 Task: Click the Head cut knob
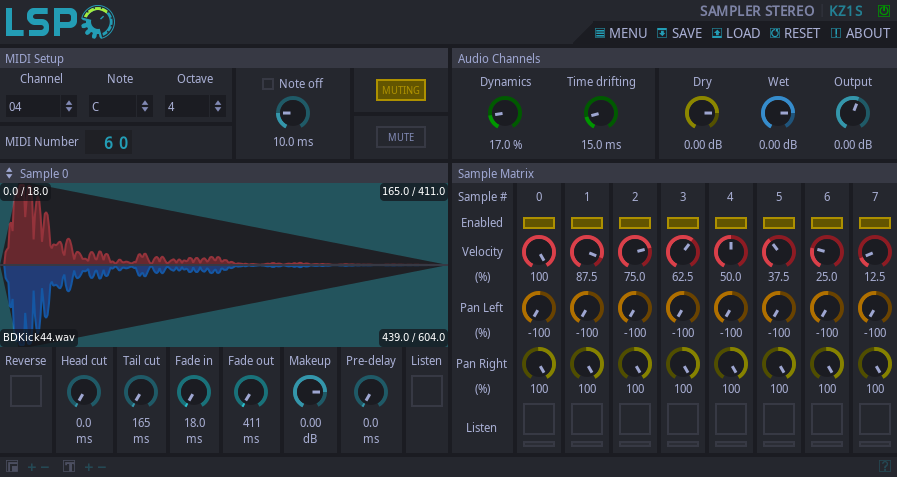(x=84, y=392)
